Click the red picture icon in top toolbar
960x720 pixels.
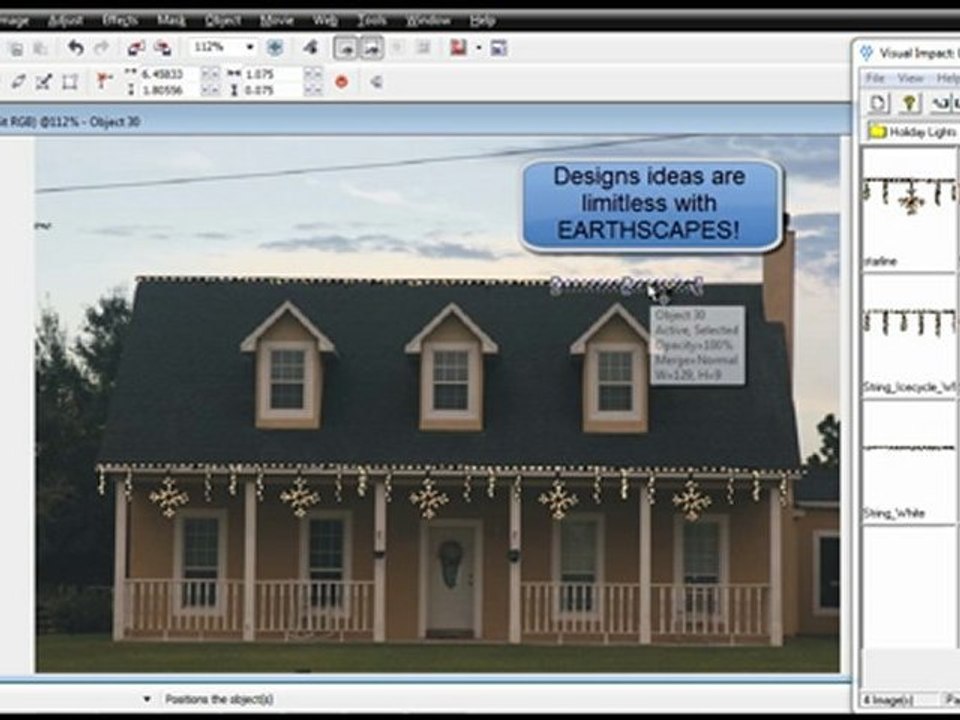[458, 48]
